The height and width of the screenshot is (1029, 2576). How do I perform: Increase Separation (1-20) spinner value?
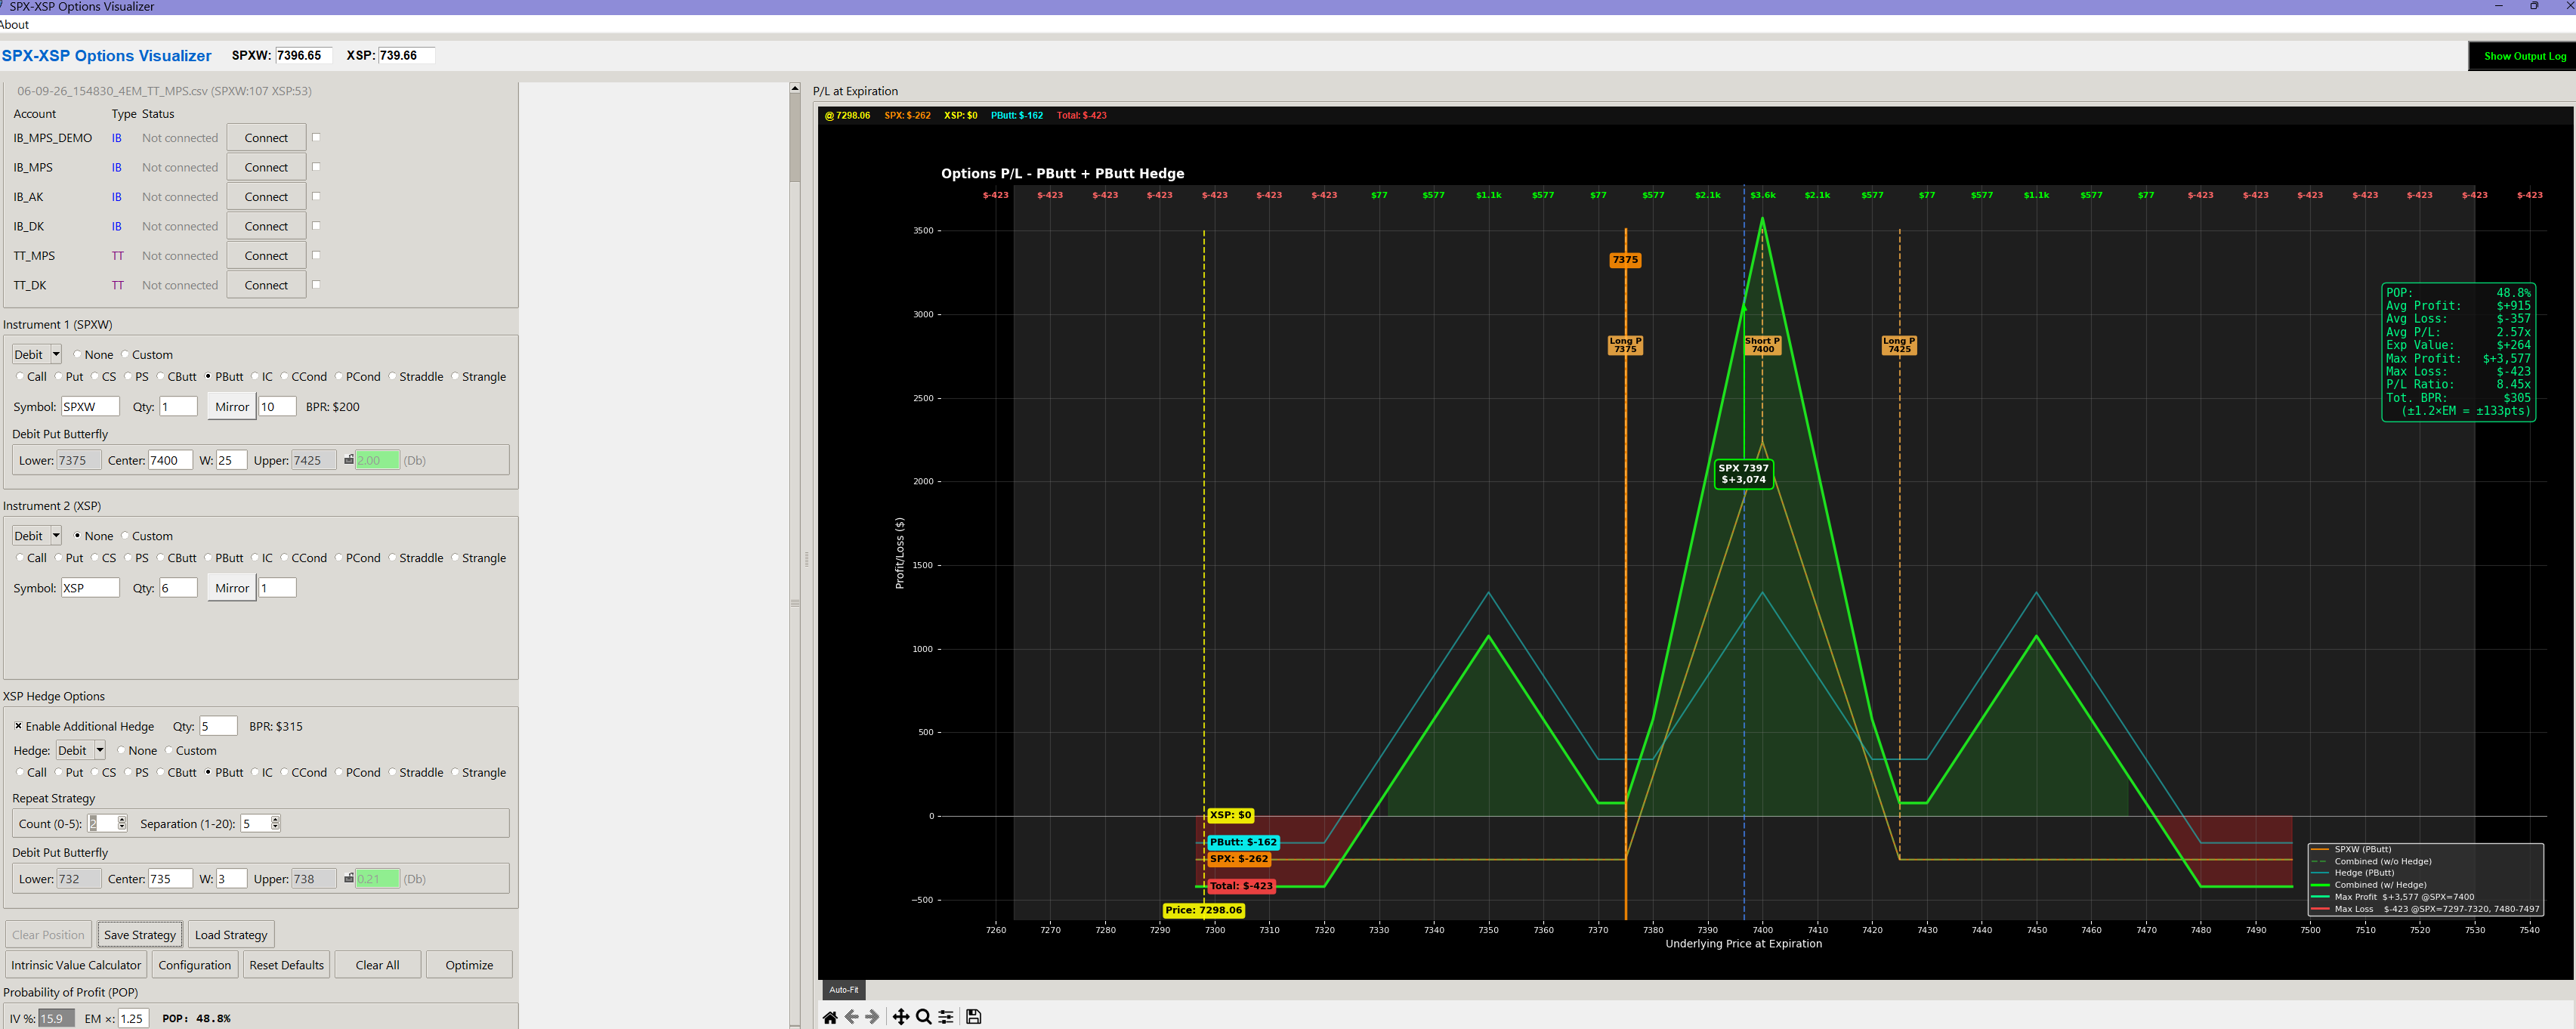click(x=275, y=819)
